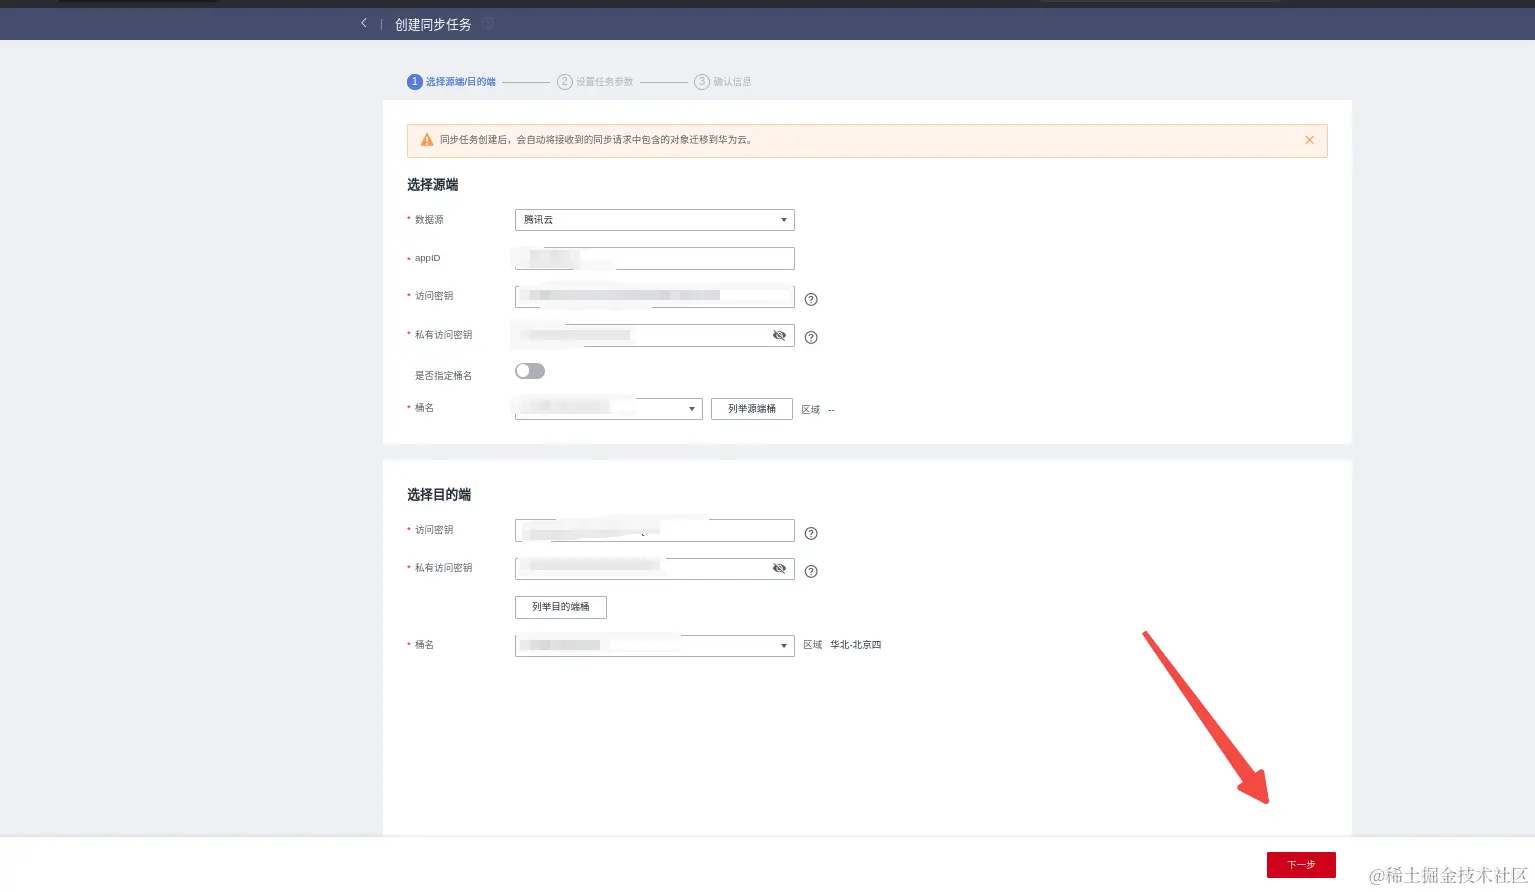
Task: Expand the source 桶名 dropdown
Action: tap(609, 408)
